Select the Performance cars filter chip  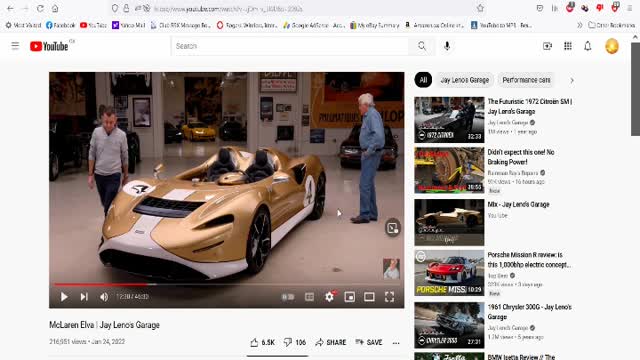coord(526,80)
